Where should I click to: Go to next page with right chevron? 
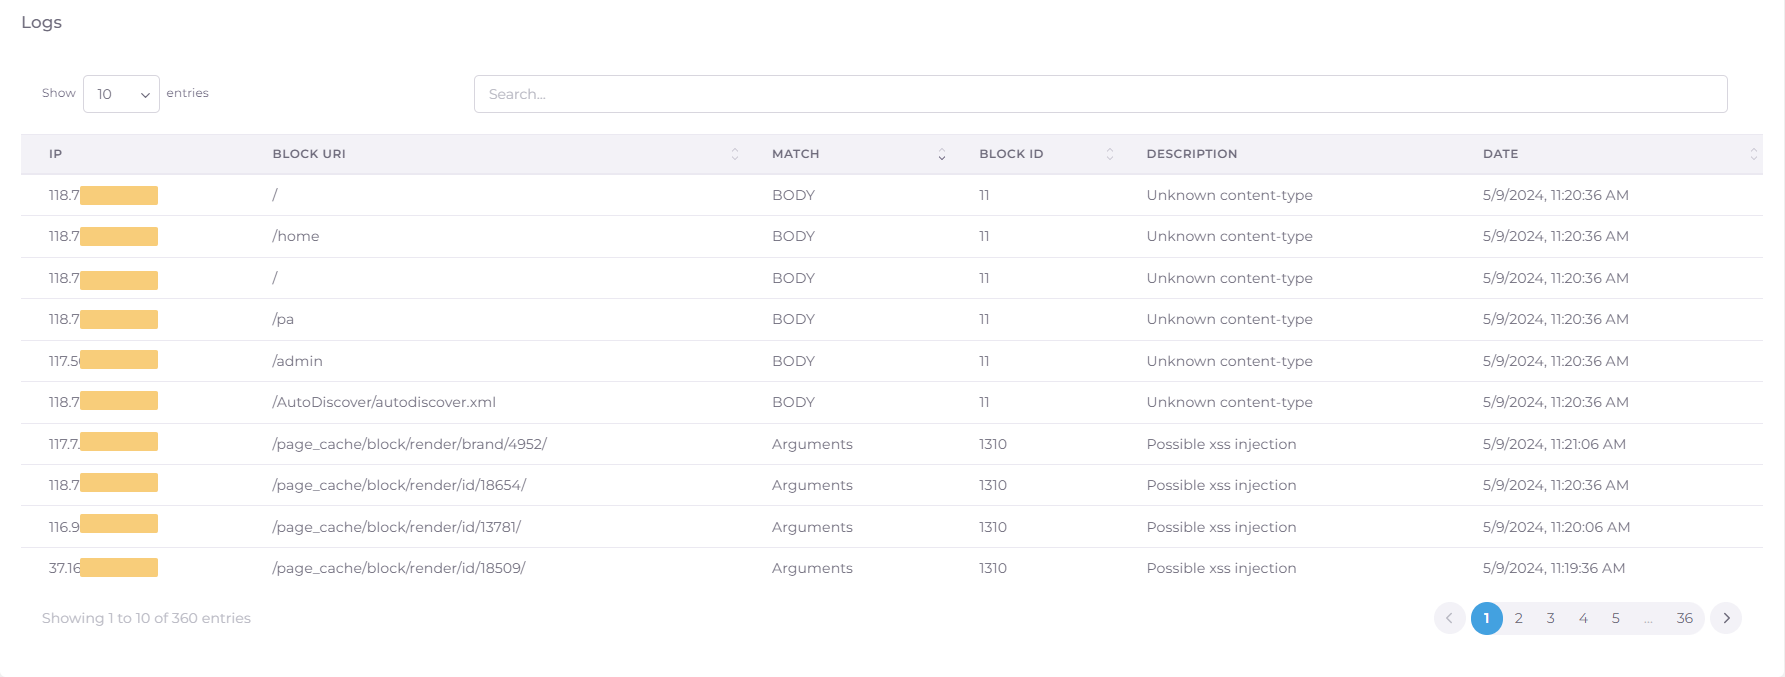pyautogui.click(x=1725, y=618)
